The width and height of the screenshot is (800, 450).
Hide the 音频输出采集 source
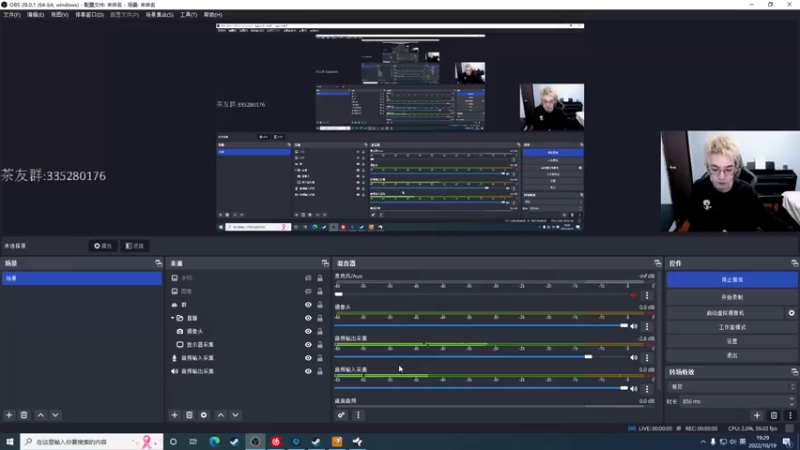click(x=308, y=371)
